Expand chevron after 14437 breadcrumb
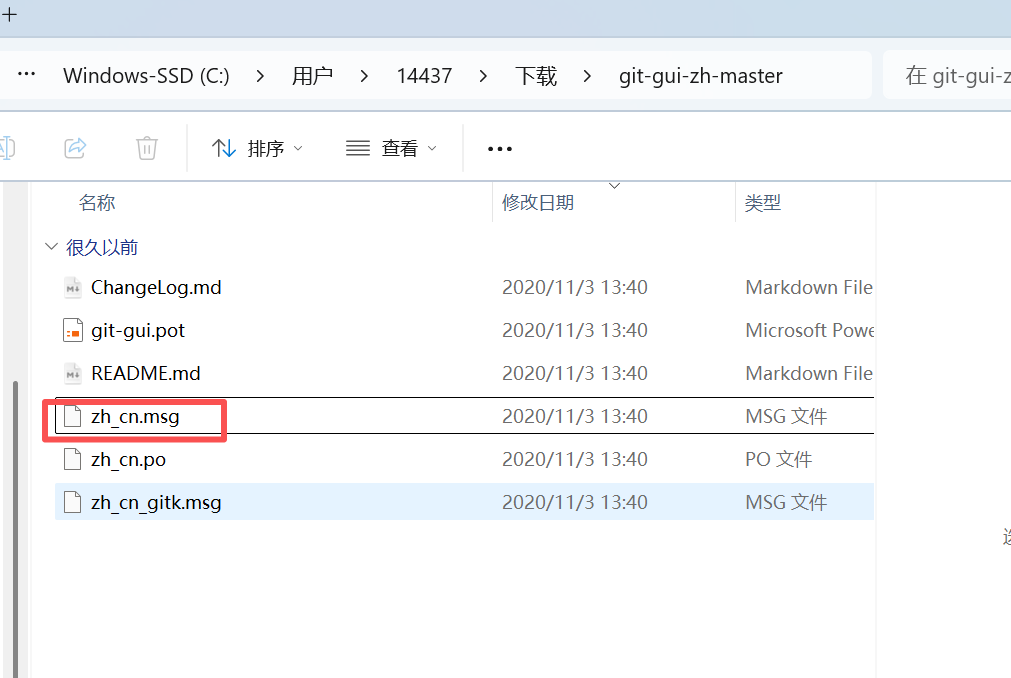Viewport: 1011px width, 678px height. tap(483, 76)
